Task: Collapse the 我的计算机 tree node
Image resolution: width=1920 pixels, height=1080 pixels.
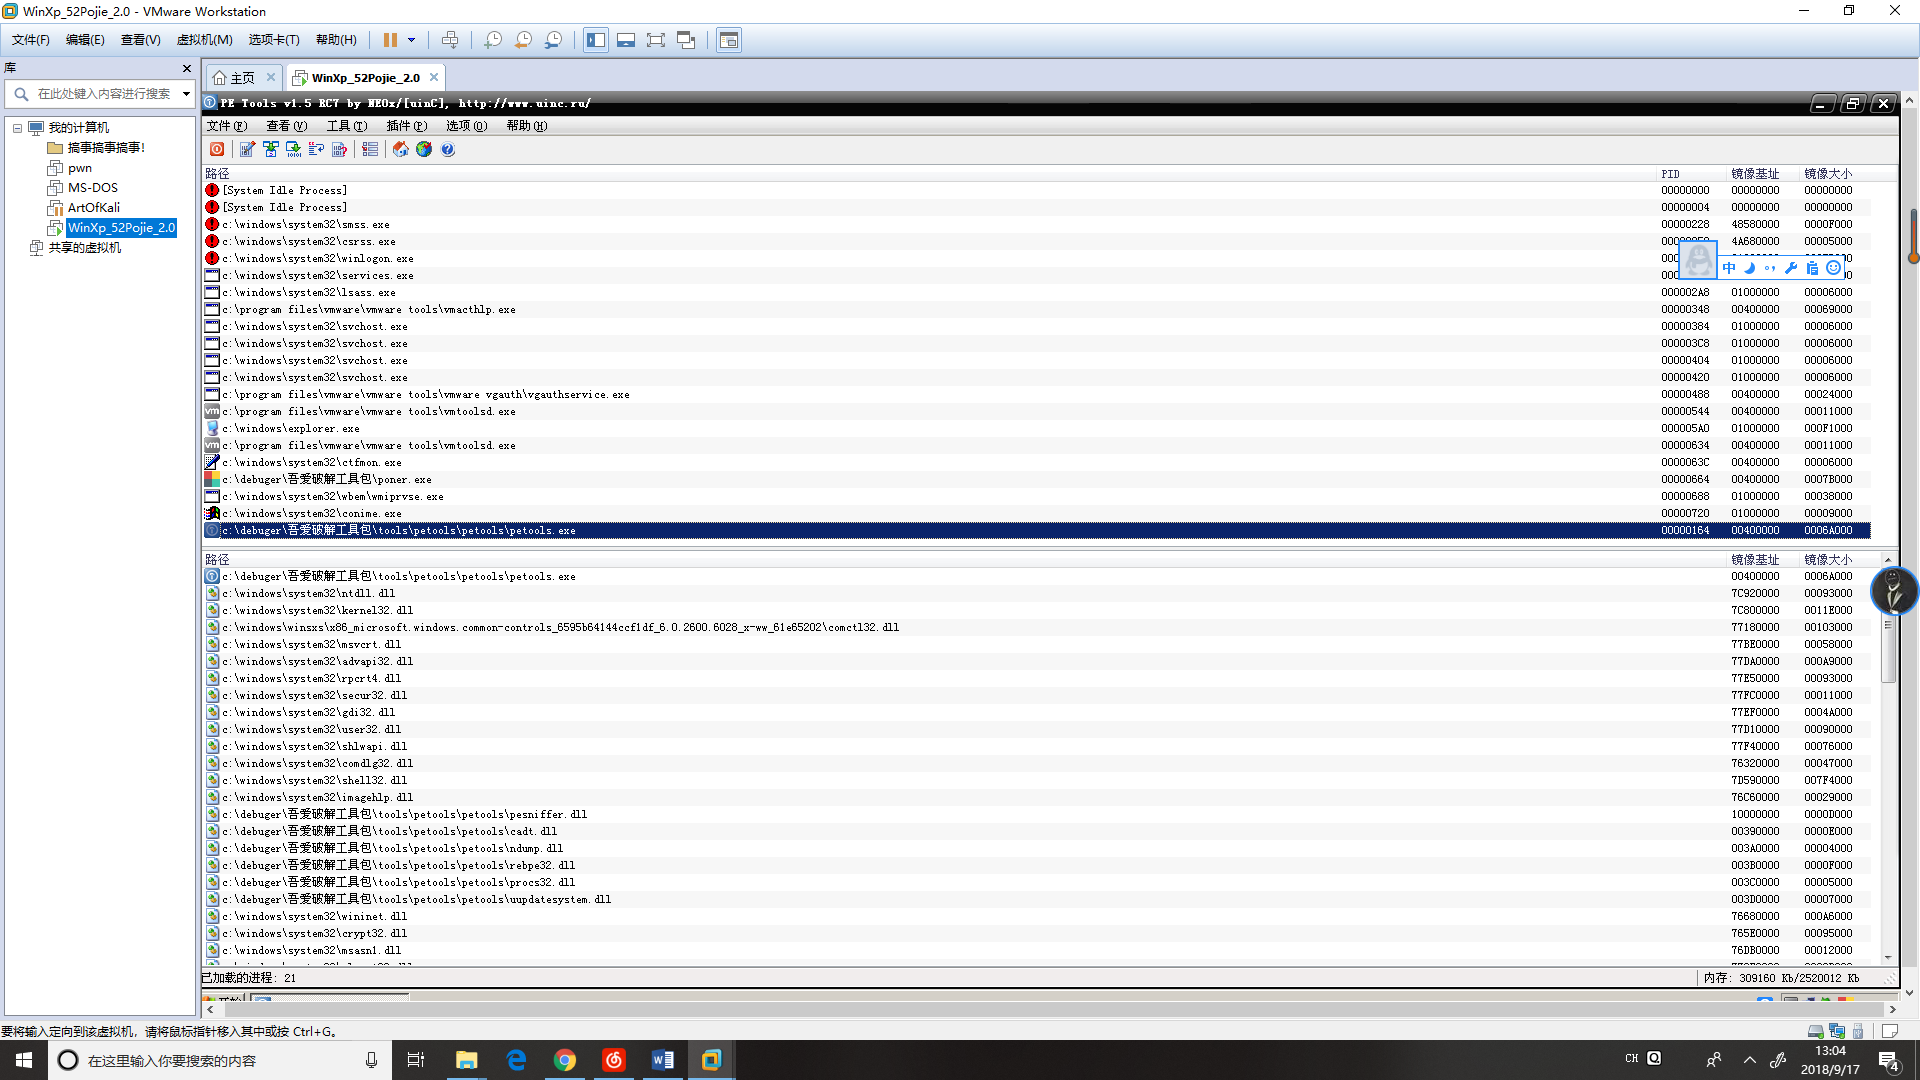Action: 17,128
